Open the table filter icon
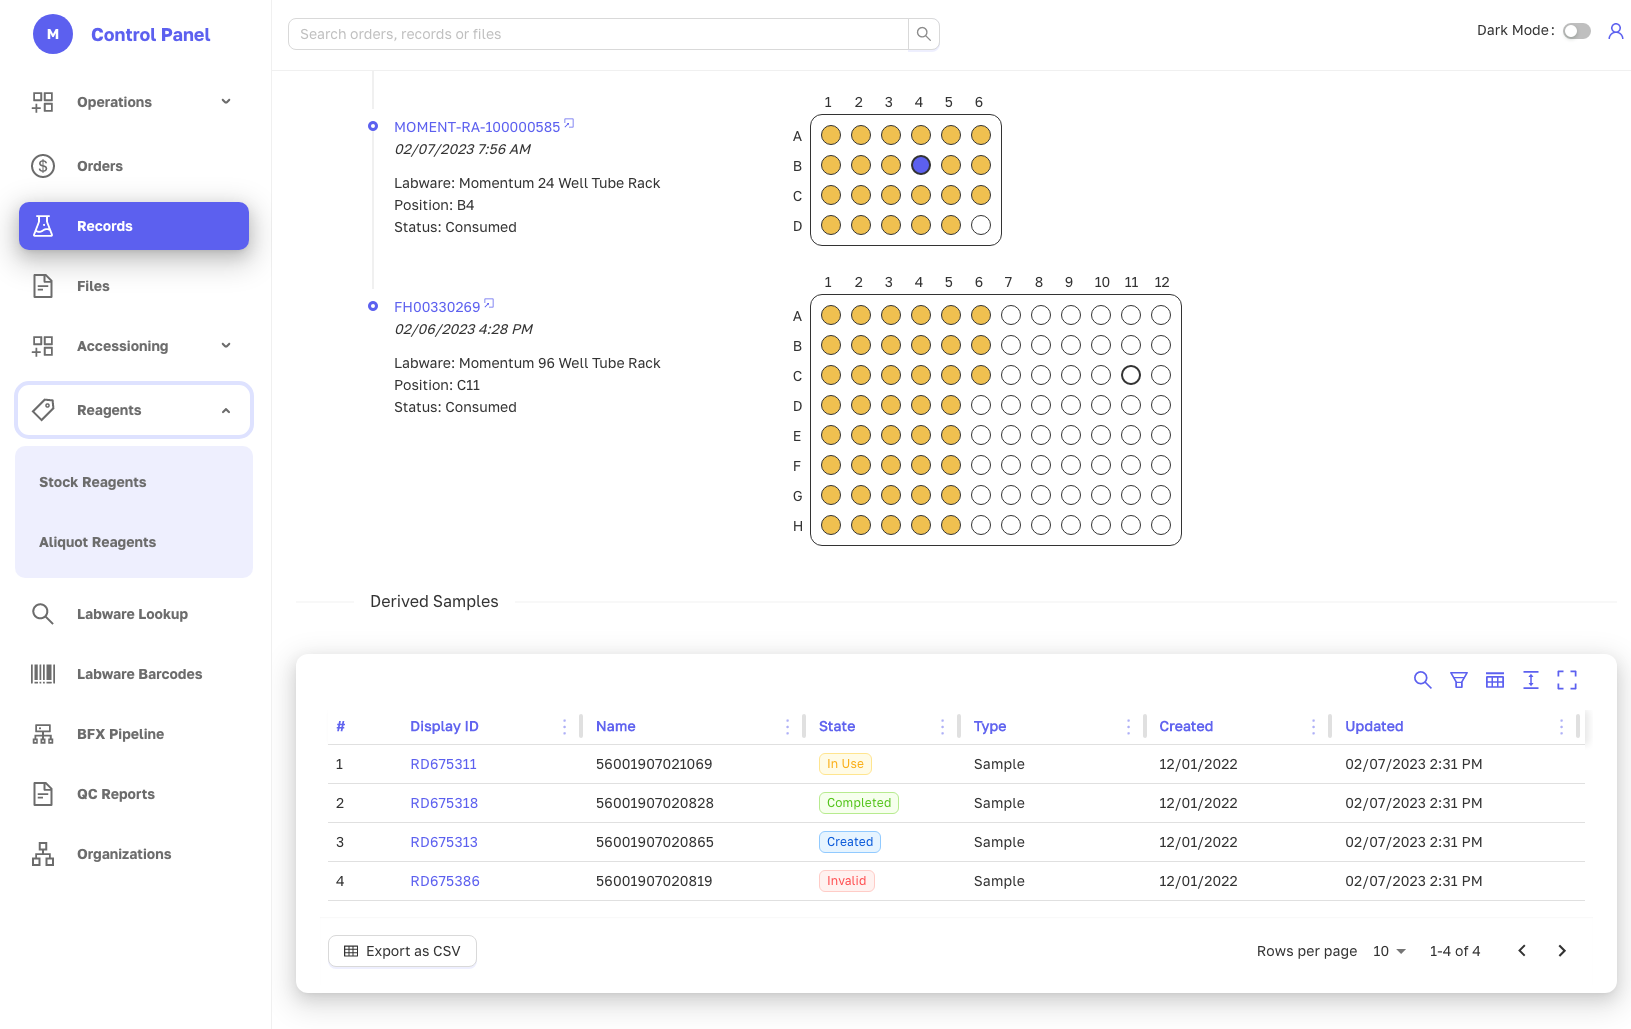Viewport: 1631px width, 1029px height. 1459,680
